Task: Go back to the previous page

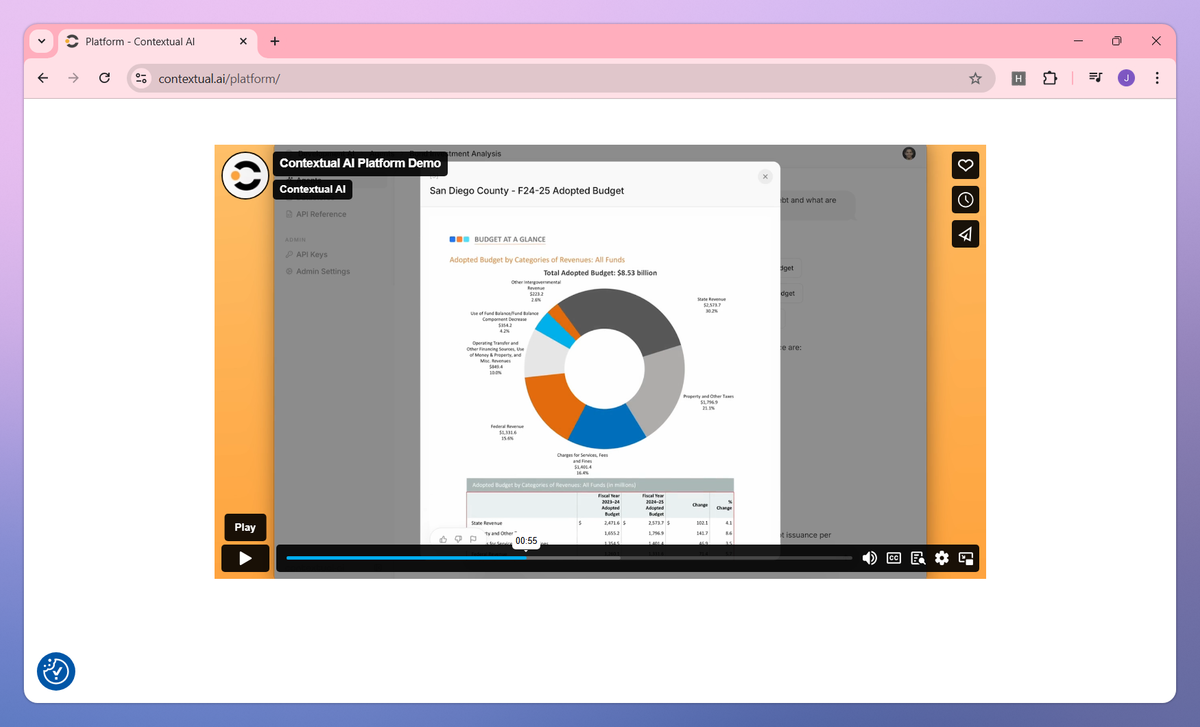Action: coord(42,78)
